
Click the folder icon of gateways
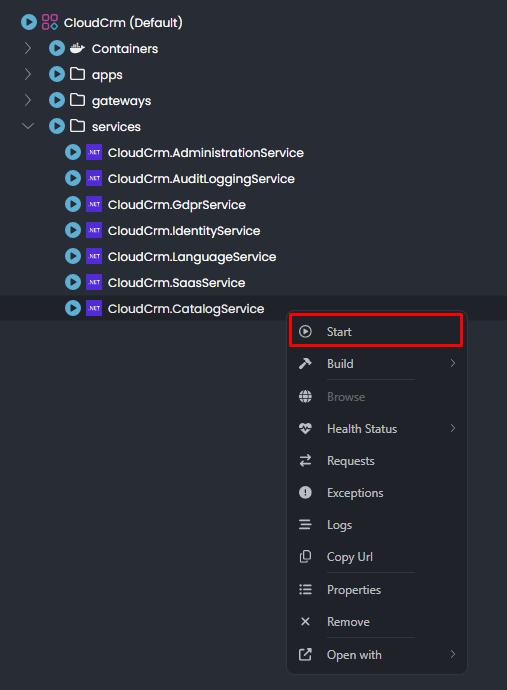click(77, 100)
